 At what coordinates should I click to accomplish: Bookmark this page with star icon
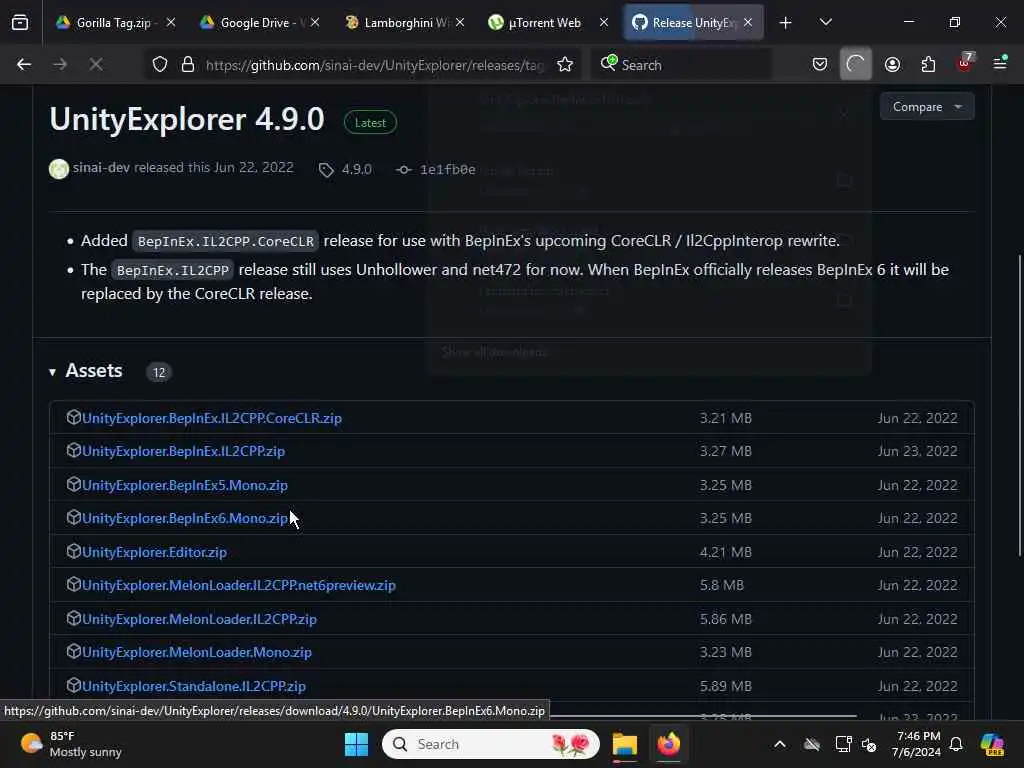pos(565,65)
